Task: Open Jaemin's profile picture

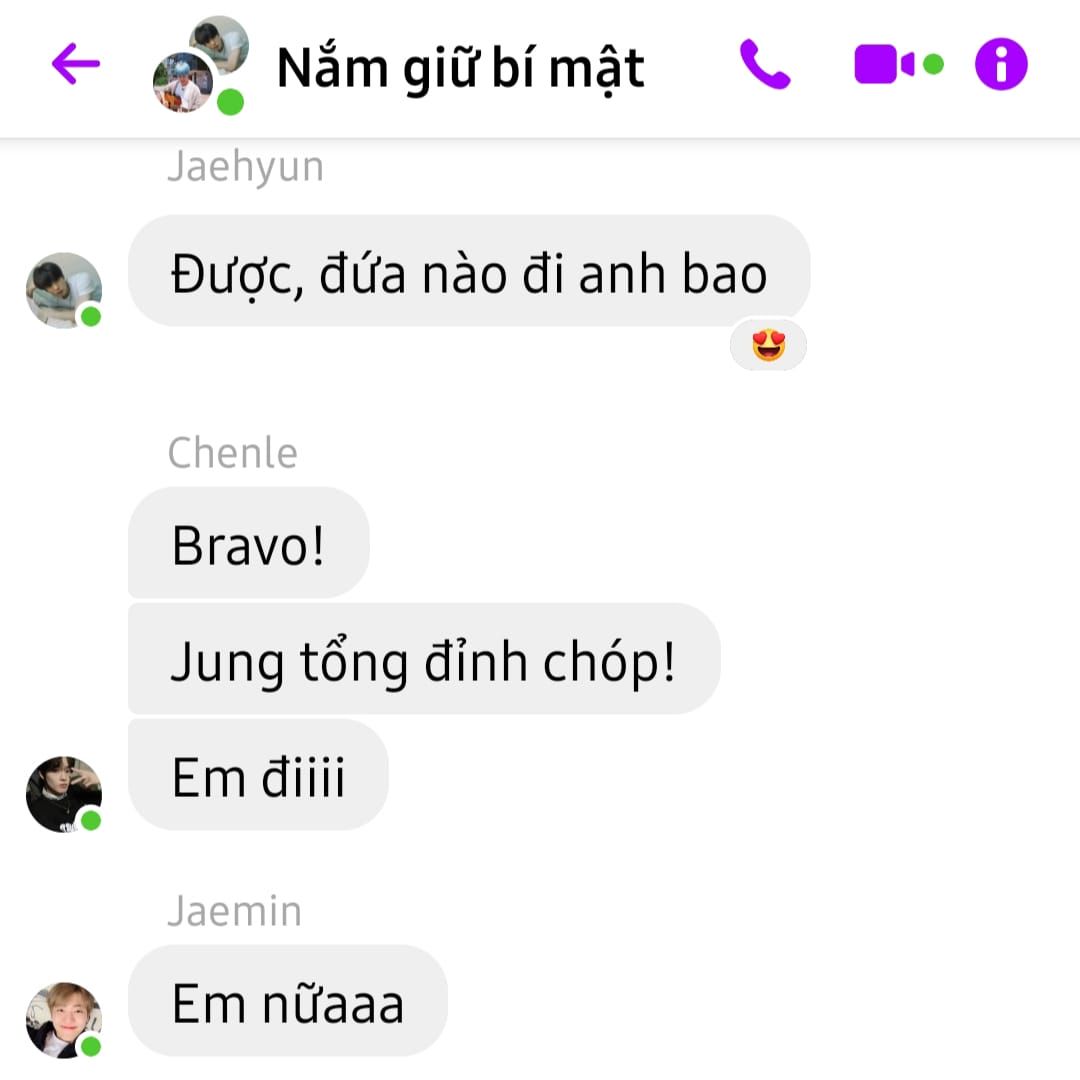Action: coord(64,1020)
